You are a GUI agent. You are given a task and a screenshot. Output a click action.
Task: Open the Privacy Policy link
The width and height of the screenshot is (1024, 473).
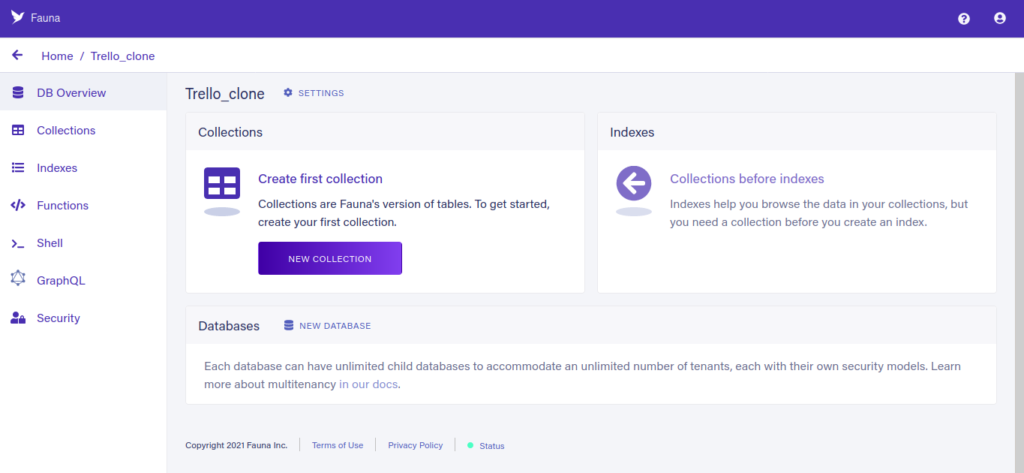[415, 446]
